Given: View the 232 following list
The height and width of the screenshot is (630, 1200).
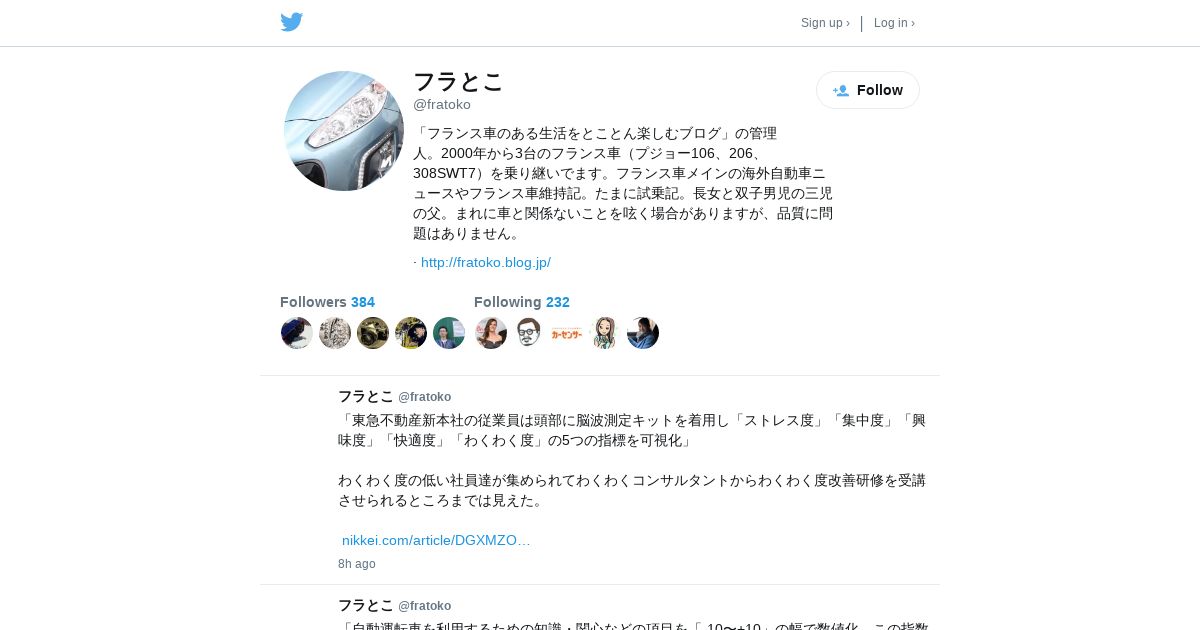Looking at the screenshot, I should pyautogui.click(x=522, y=302).
